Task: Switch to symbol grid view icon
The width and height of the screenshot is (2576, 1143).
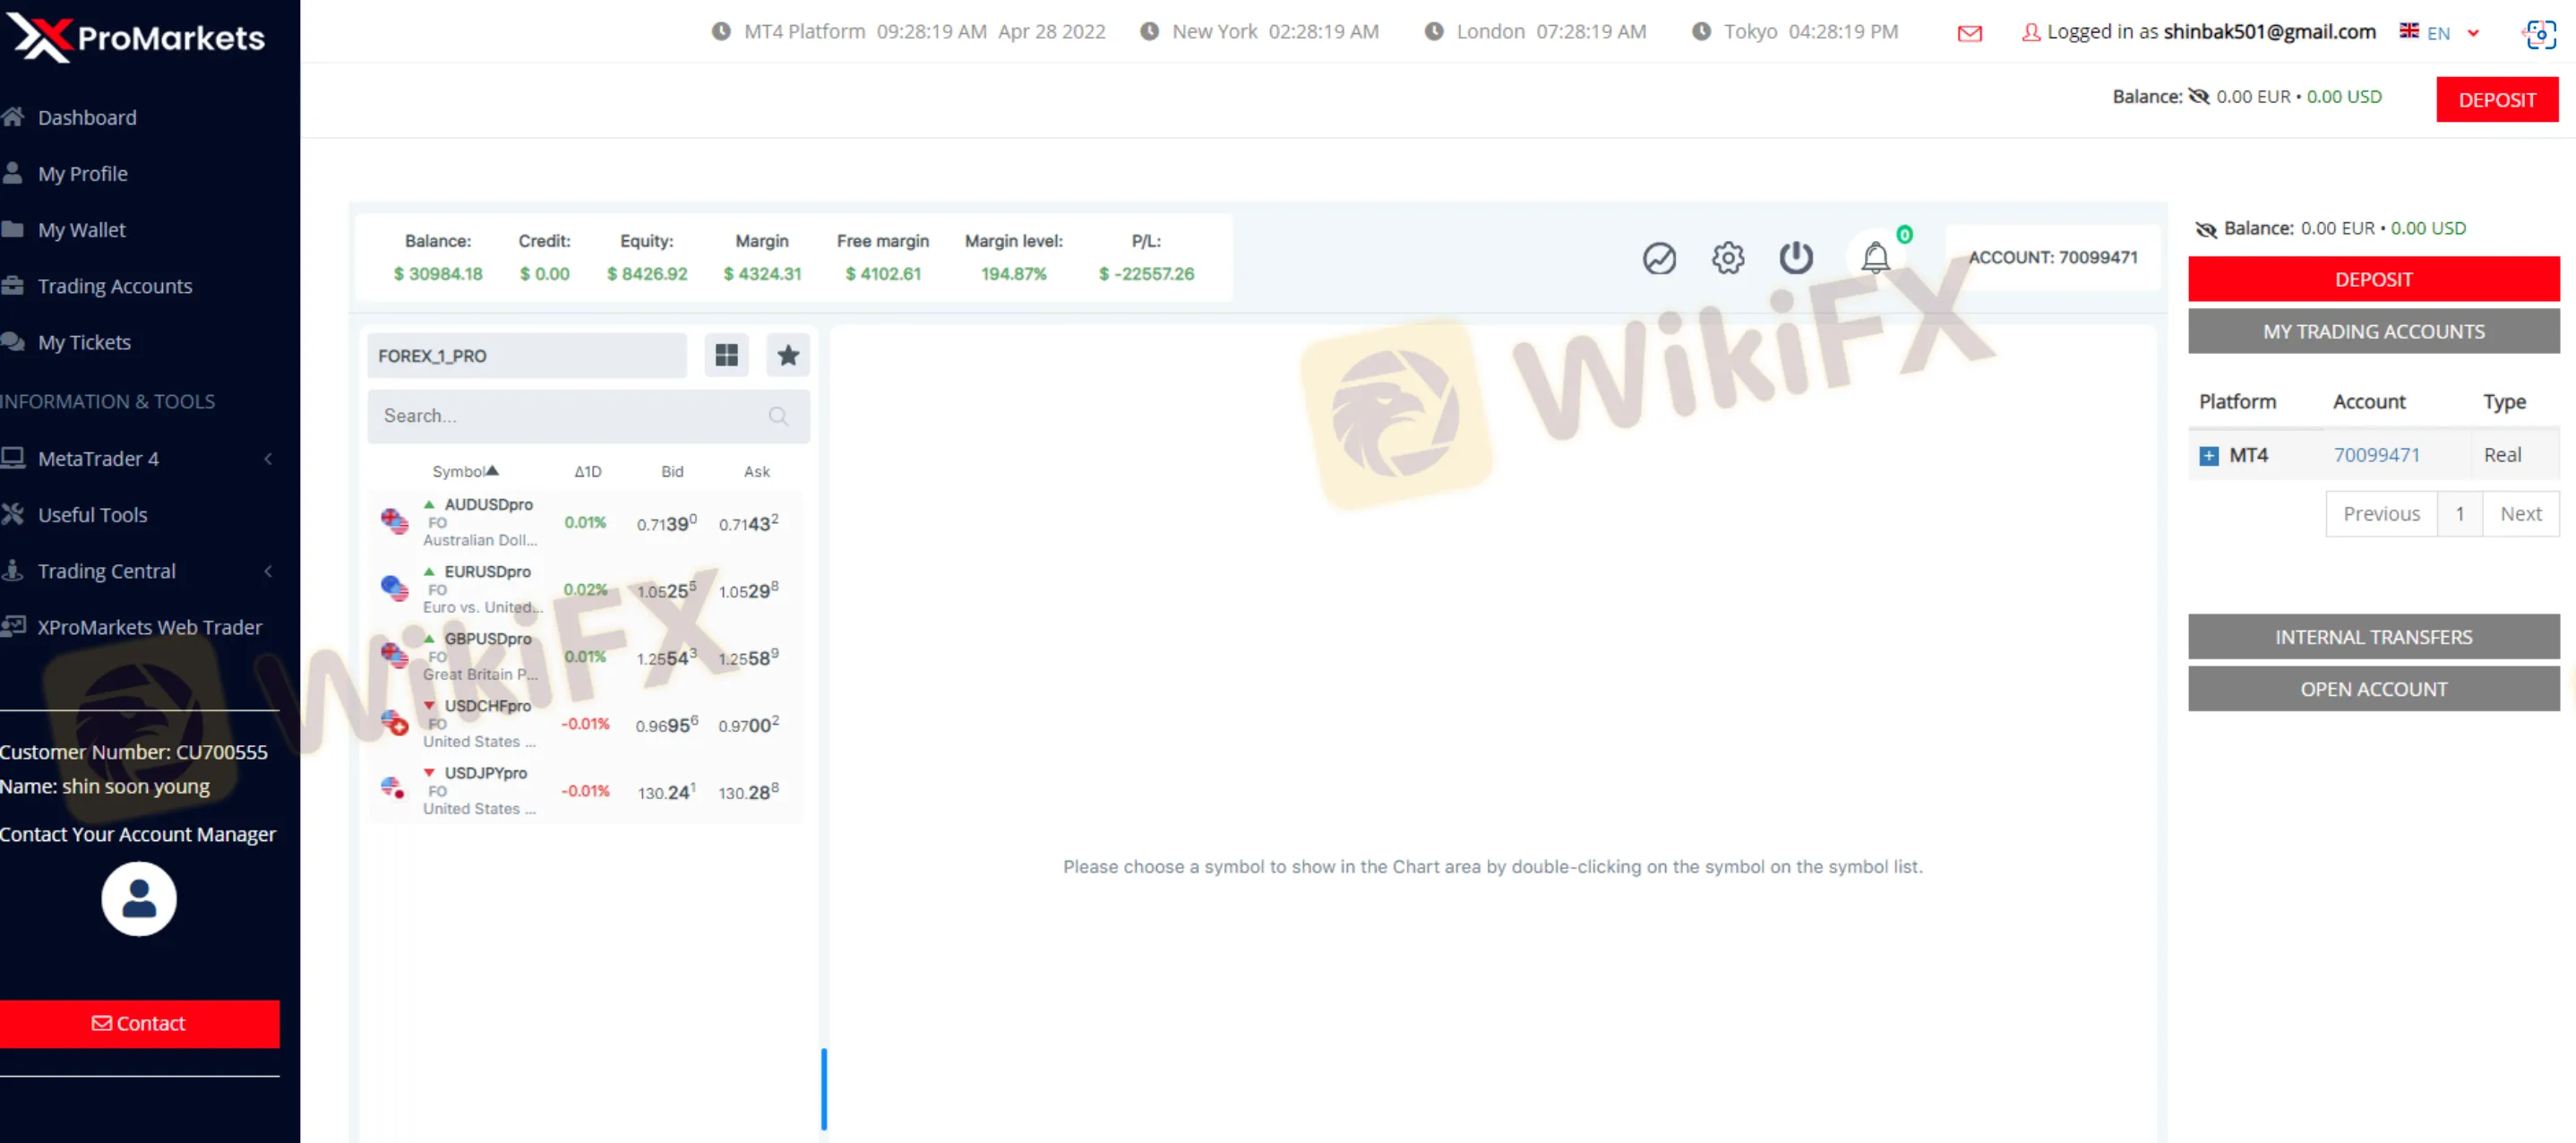Action: [726, 355]
